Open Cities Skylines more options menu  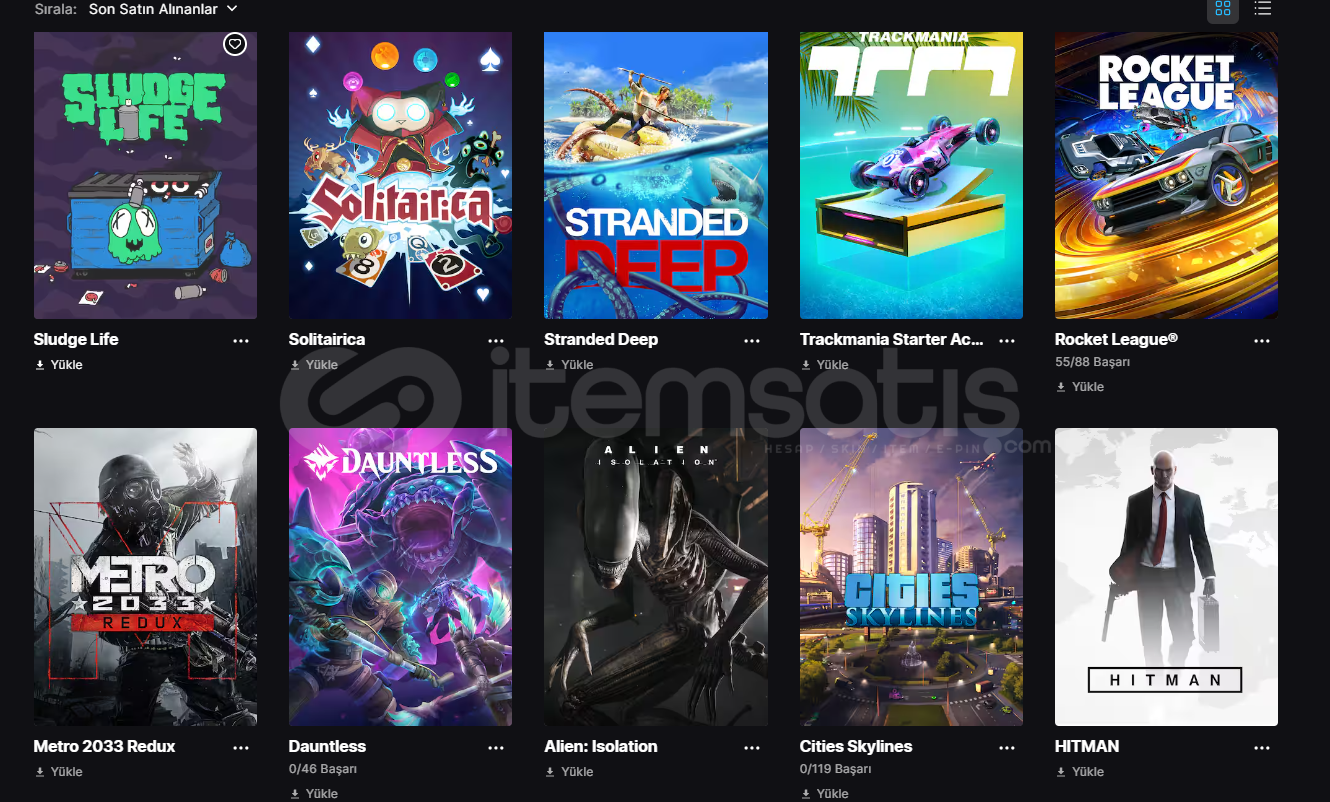(x=1007, y=747)
